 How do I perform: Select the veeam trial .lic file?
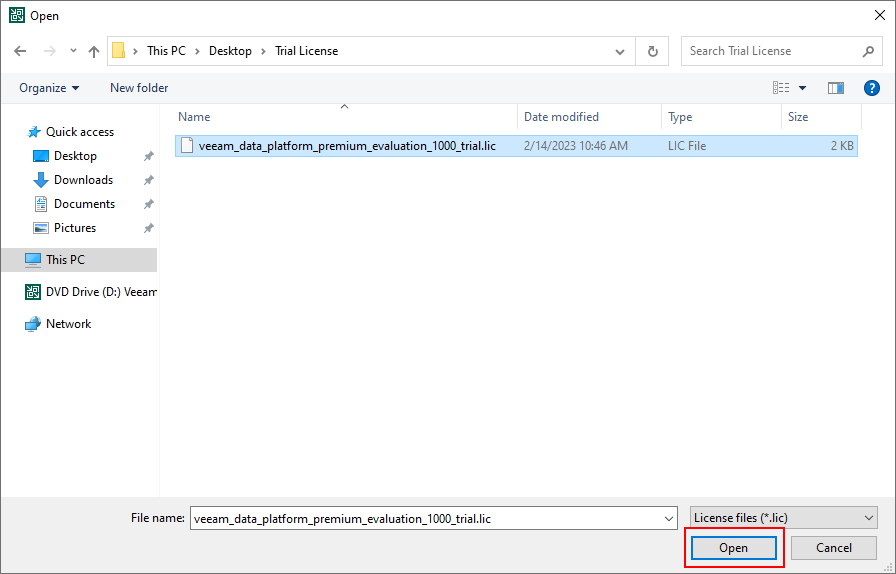click(x=516, y=146)
